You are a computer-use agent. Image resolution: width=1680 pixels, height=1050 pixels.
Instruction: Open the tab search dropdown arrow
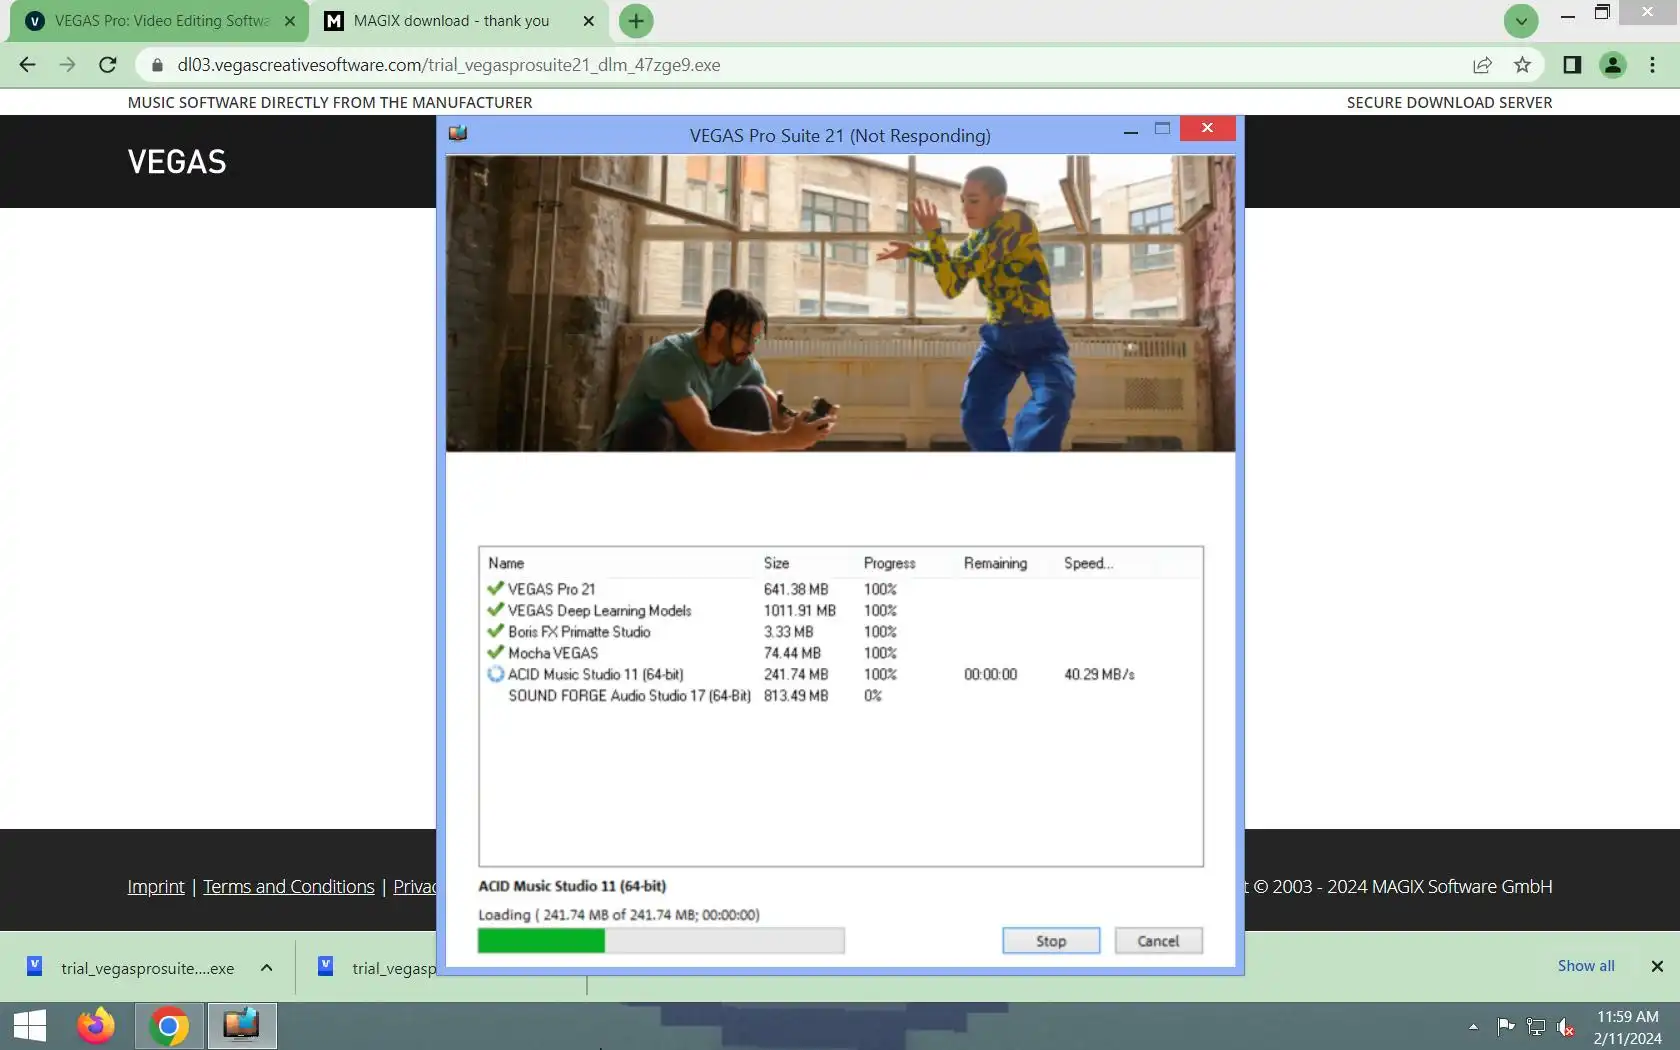click(x=1520, y=21)
